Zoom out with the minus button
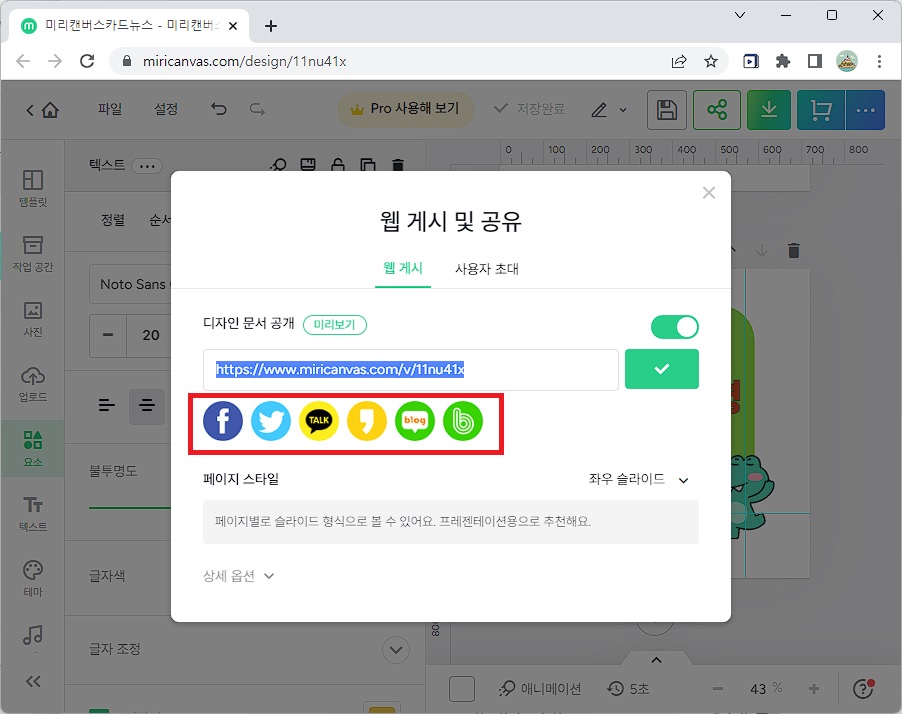This screenshot has height=714, width=902. [x=717, y=689]
